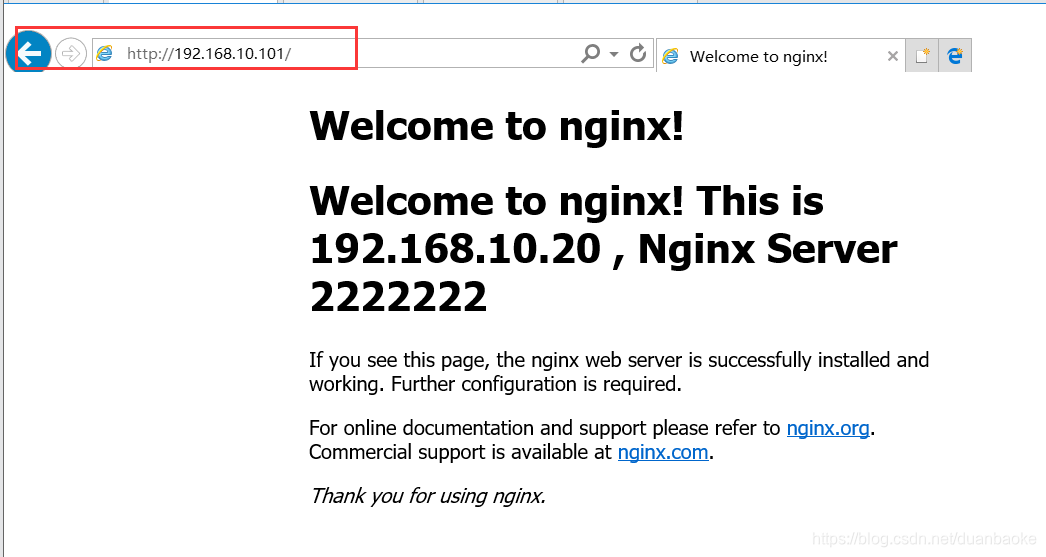The height and width of the screenshot is (557, 1046).
Task: Refresh the page with the reload icon
Action: [x=638, y=53]
